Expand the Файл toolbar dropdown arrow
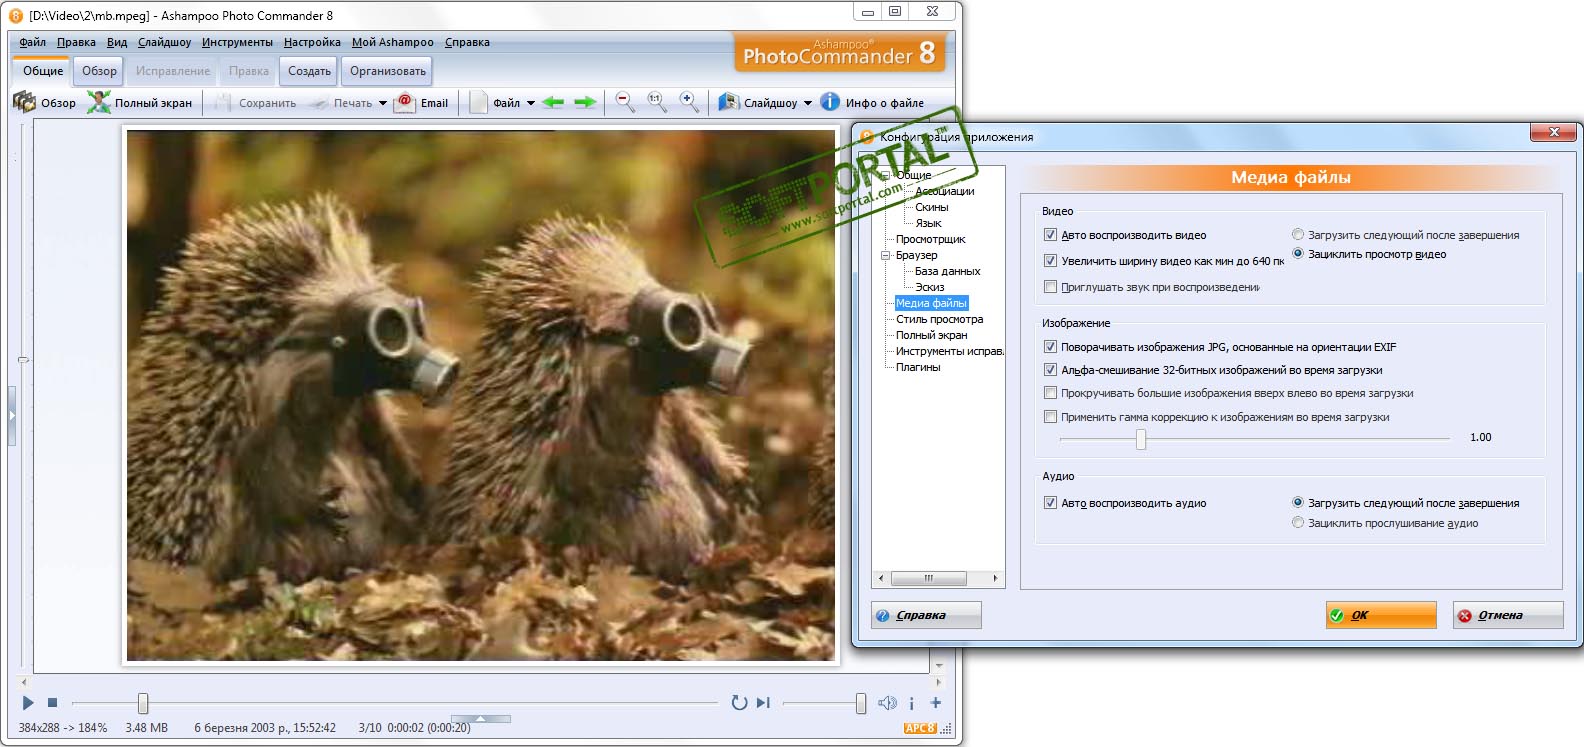This screenshot has width=1584, height=747. click(x=531, y=103)
